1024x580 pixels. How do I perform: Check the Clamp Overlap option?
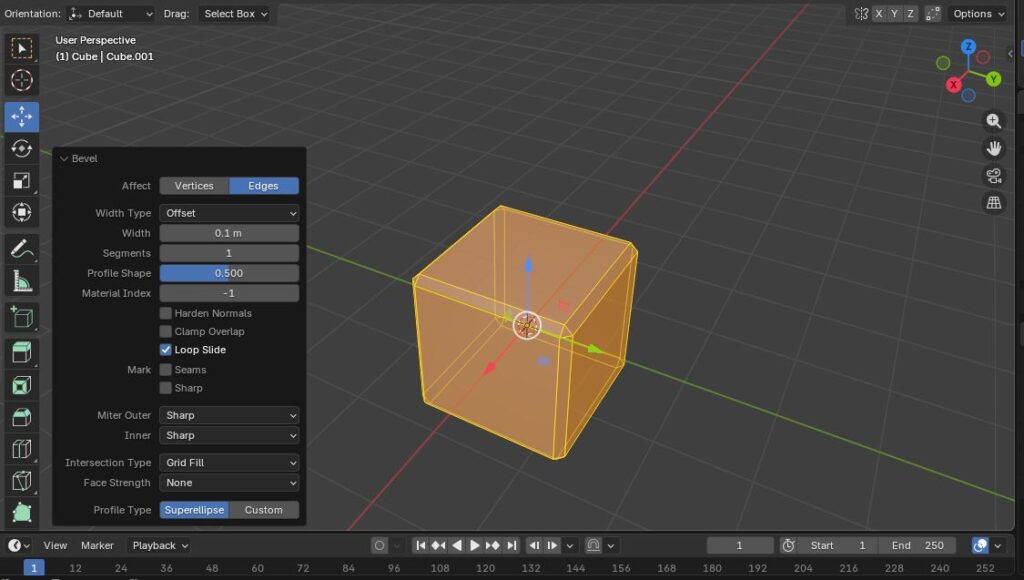pos(166,331)
